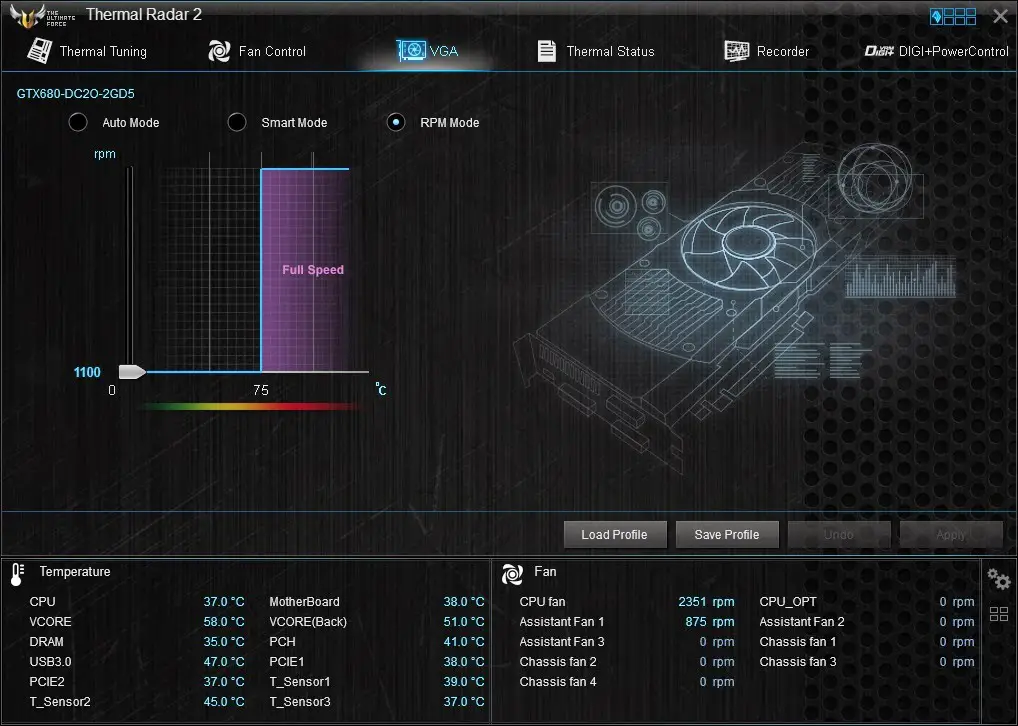The image size is (1018, 726).
Task: Open the Thermal Status tab
Action: (x=596, y=51)
